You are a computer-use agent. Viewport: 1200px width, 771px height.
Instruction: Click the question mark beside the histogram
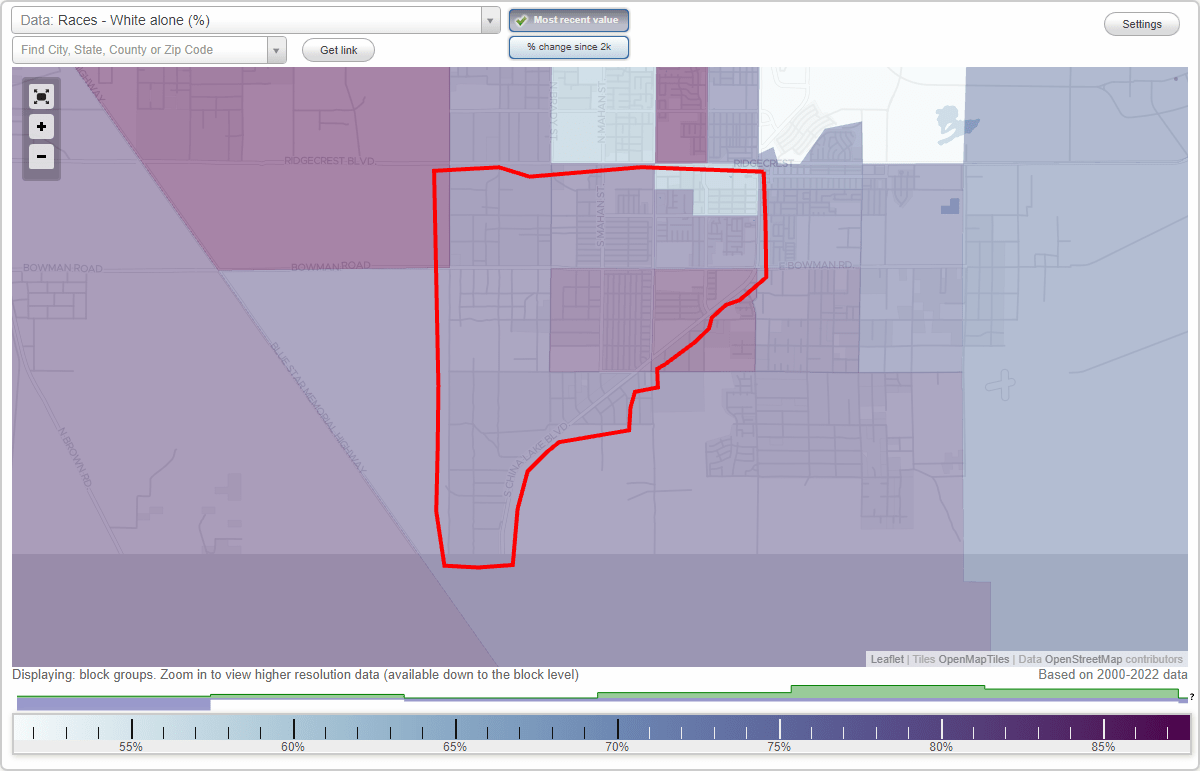click(x=1192, y=697)
